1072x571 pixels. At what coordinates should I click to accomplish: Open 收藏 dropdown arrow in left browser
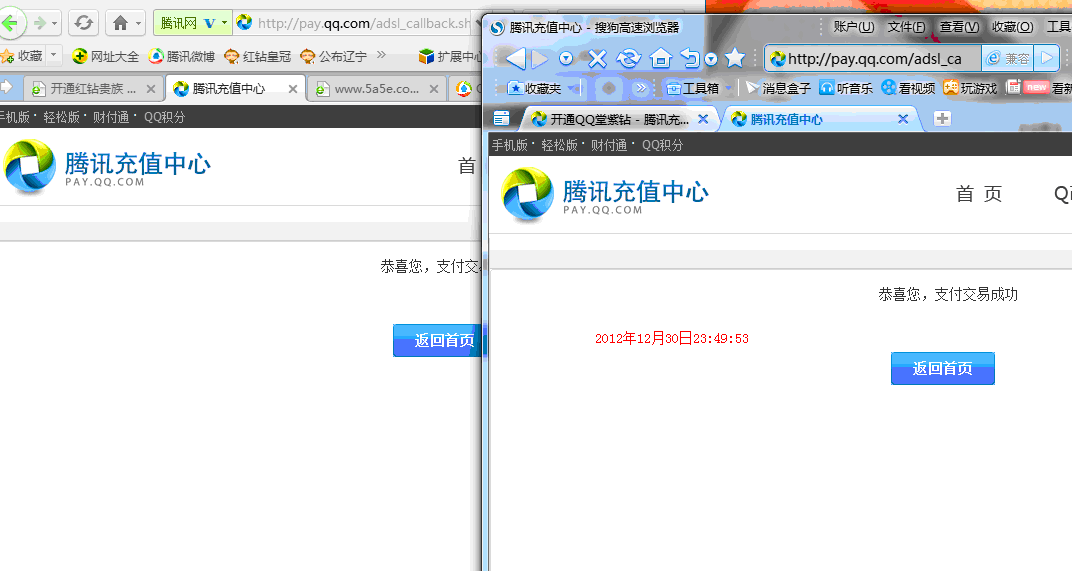pos(53,55)
